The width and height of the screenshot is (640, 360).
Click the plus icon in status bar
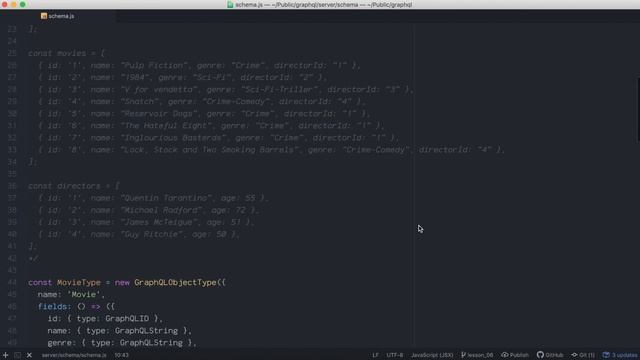click(5, 355)
